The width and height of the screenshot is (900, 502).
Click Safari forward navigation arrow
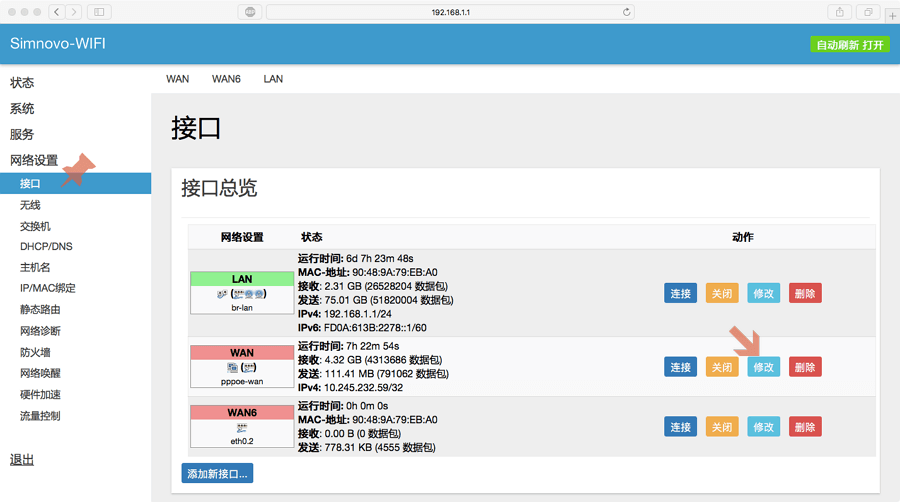pyautogui.click(x=73, y=12)
